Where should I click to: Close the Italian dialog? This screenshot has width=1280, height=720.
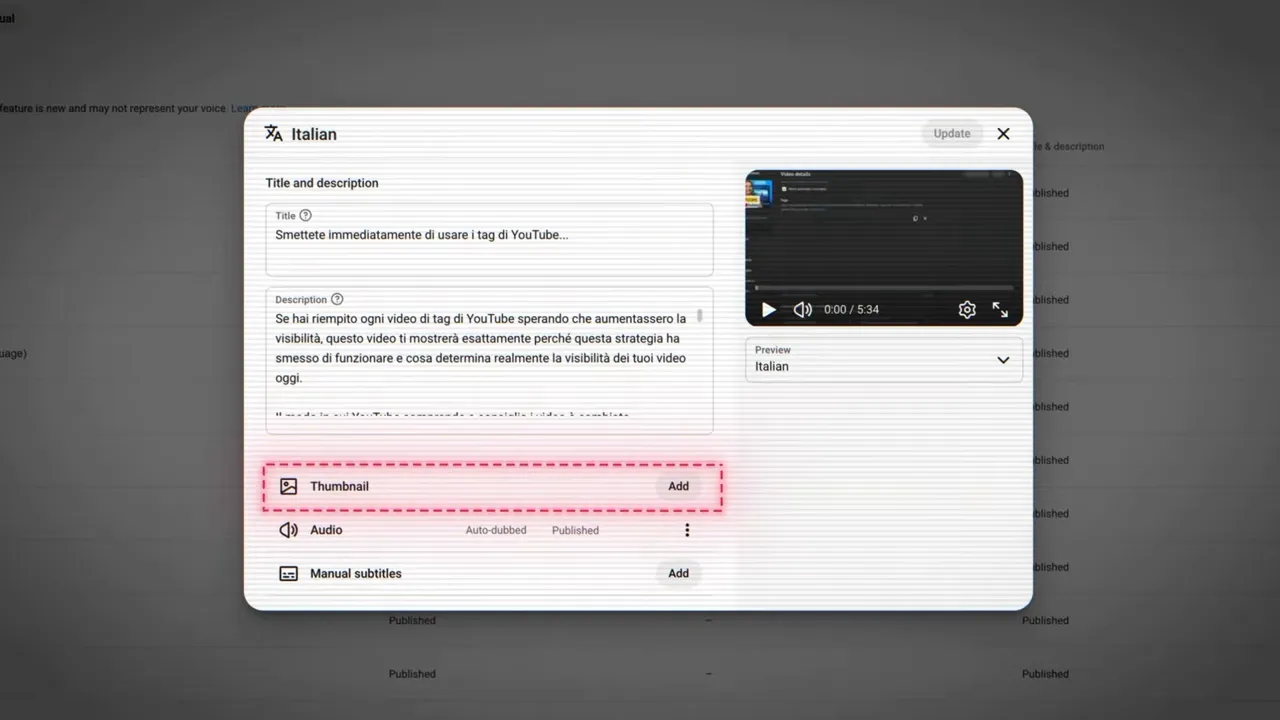(x=1003, y=133)
